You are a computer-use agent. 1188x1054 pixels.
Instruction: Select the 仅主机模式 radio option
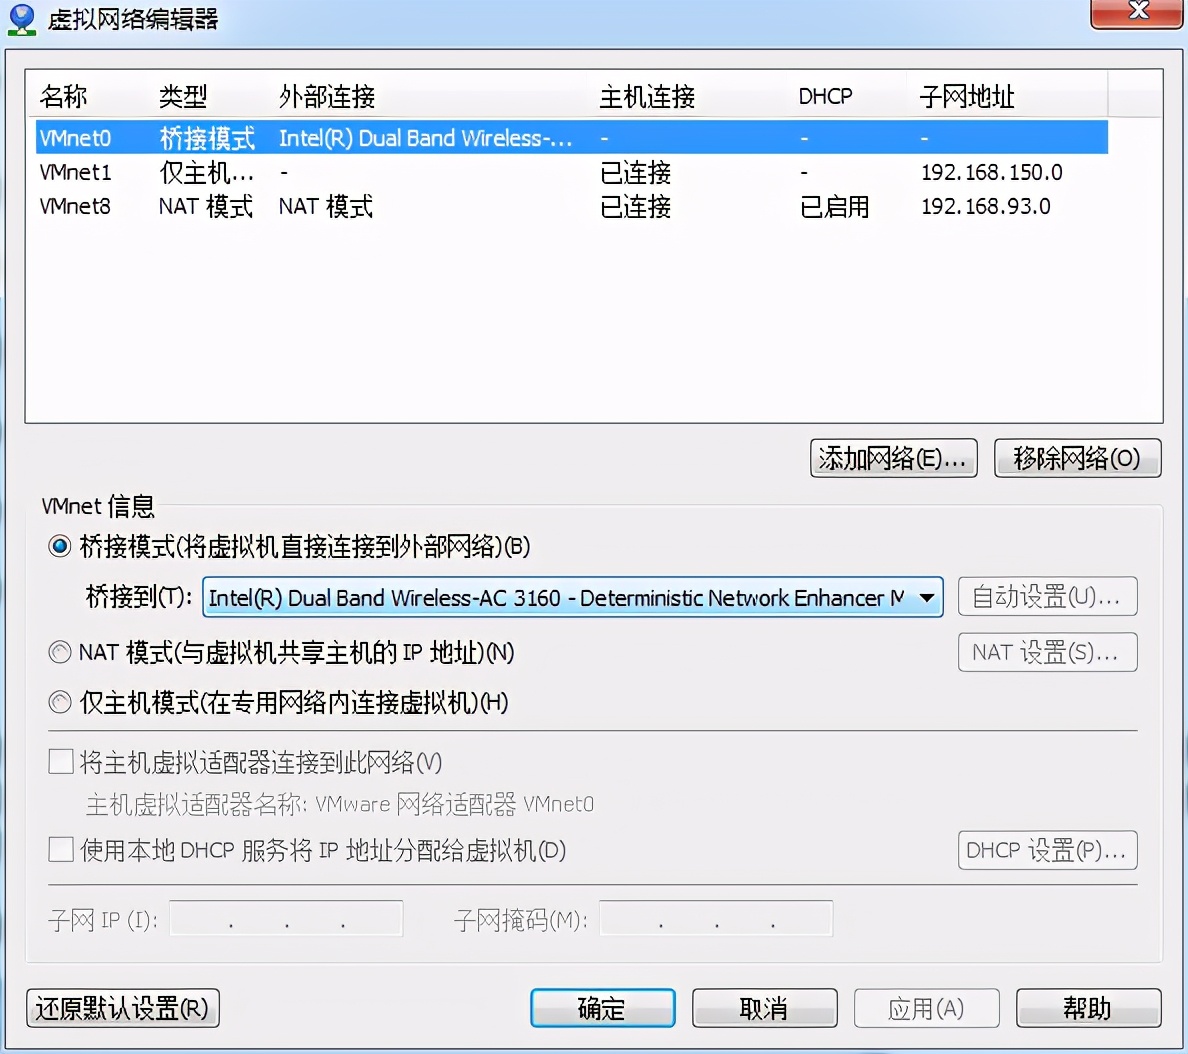(59, 702)
